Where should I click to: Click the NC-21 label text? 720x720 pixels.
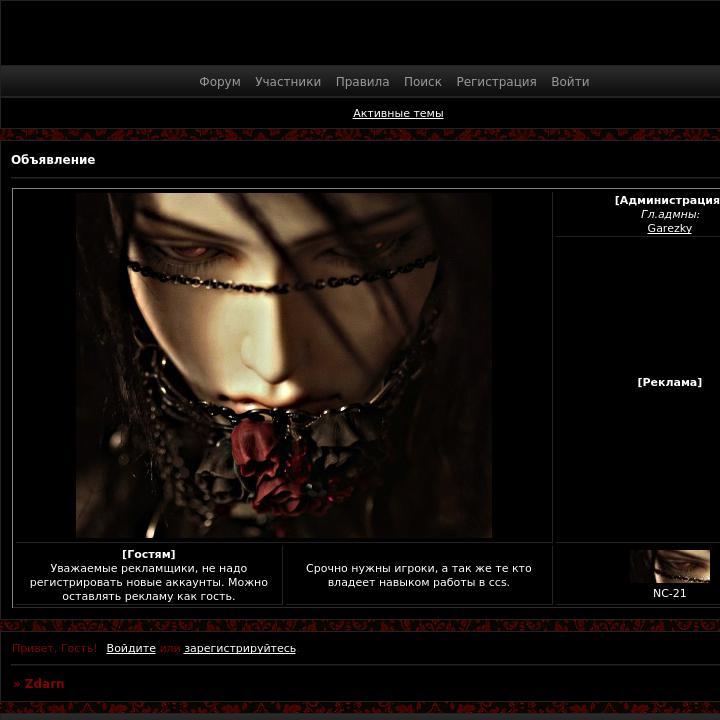(x=669, y=593)
